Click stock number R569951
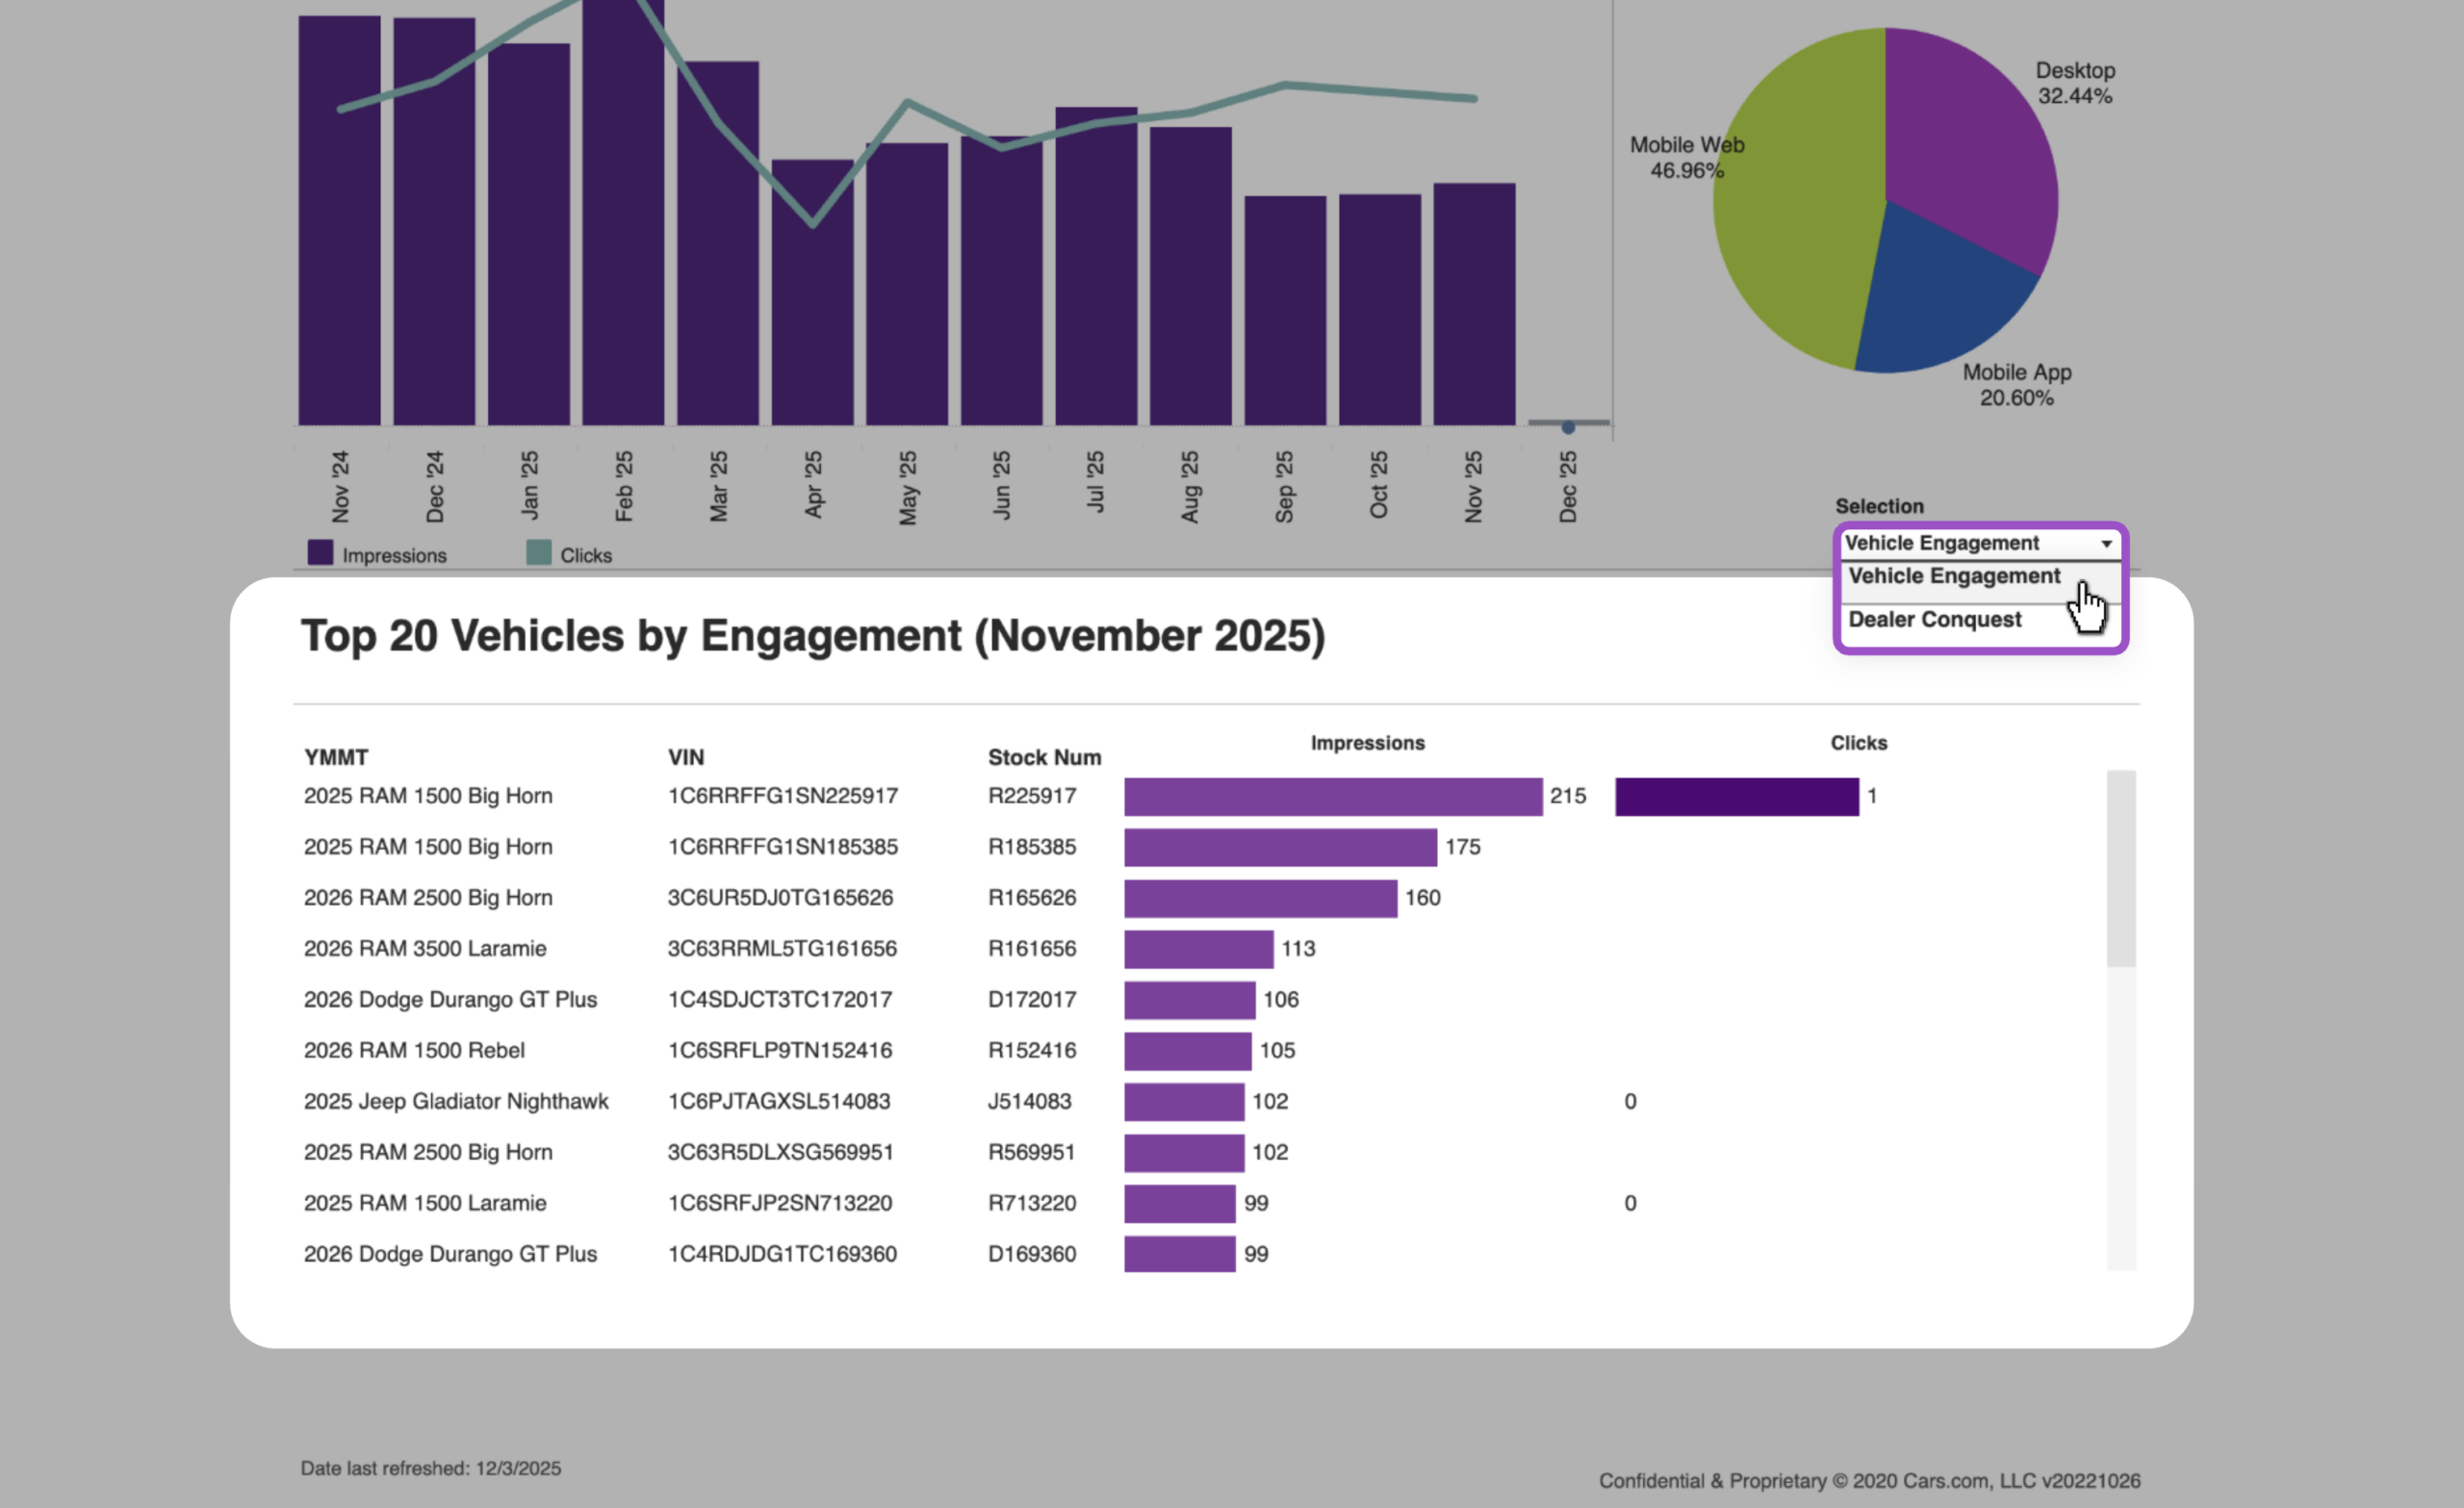Screen dimensions: 2464x1508 click(x=1031, y=1152)
